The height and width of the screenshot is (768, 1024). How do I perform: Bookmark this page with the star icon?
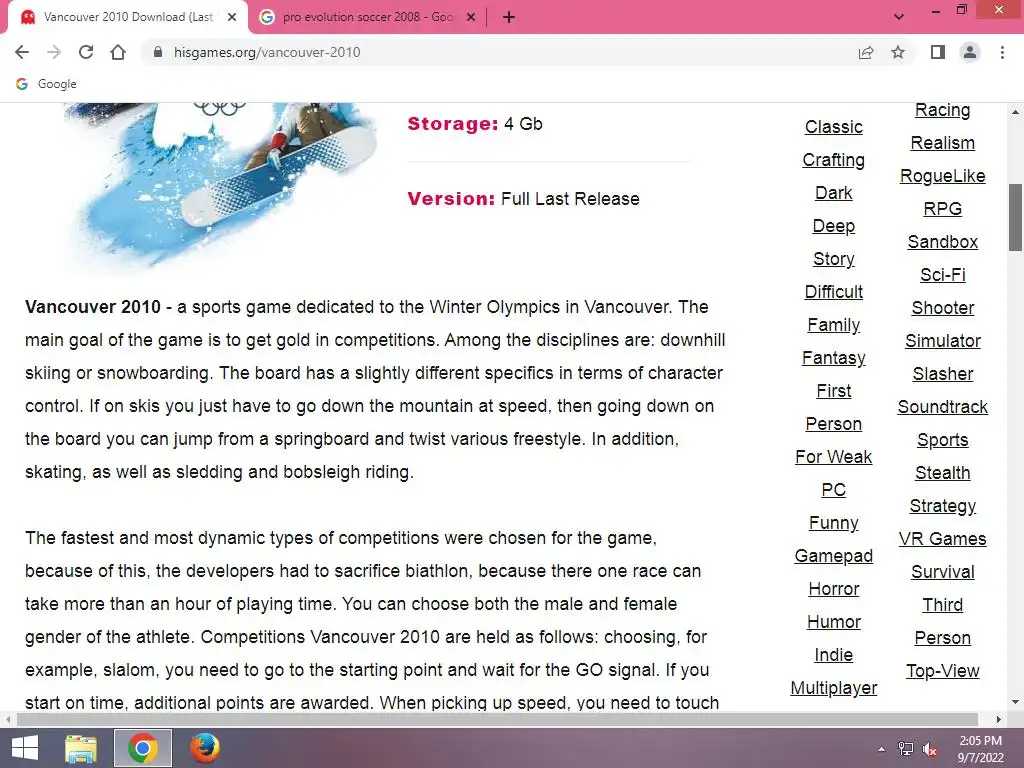click(898, 52)
